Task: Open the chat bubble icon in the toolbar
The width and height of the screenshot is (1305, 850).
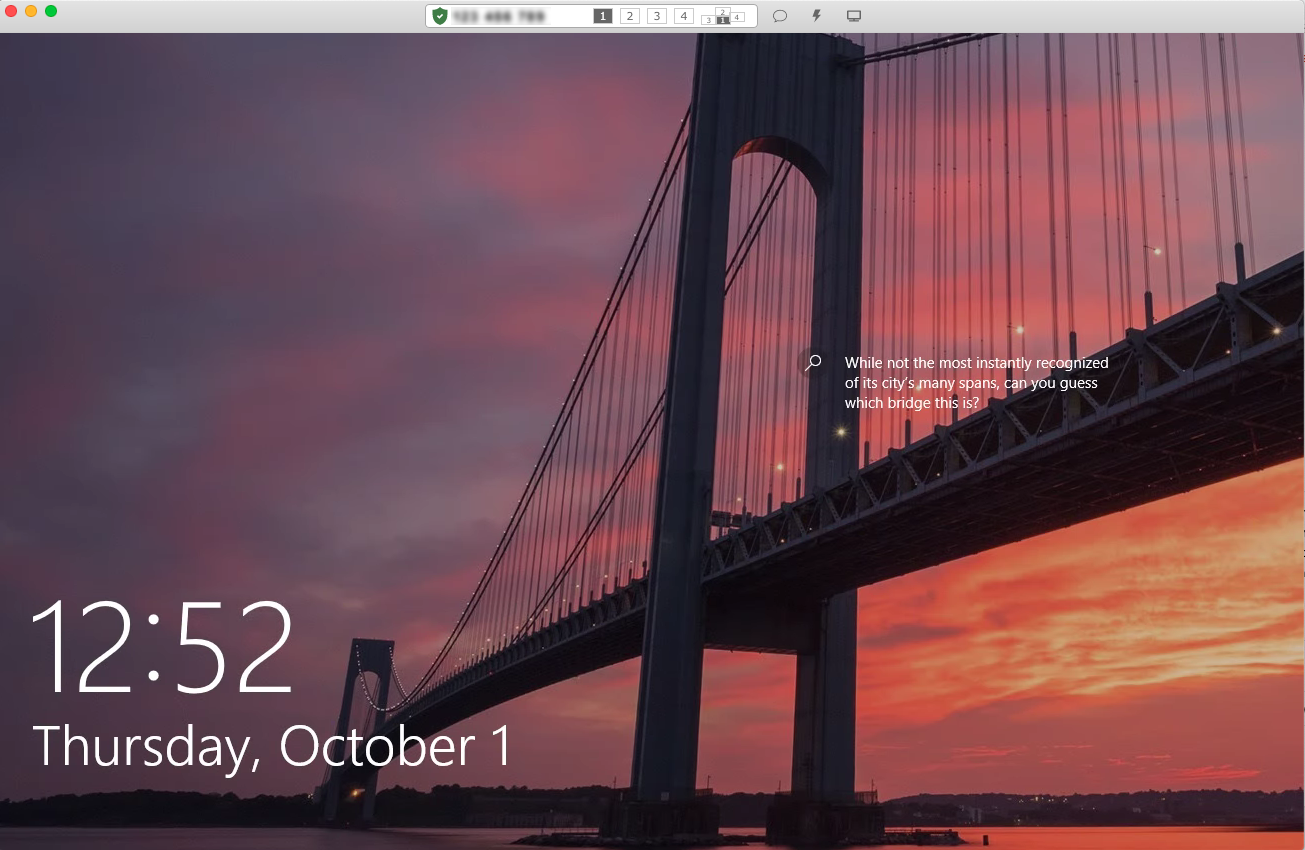Action: 781,15
